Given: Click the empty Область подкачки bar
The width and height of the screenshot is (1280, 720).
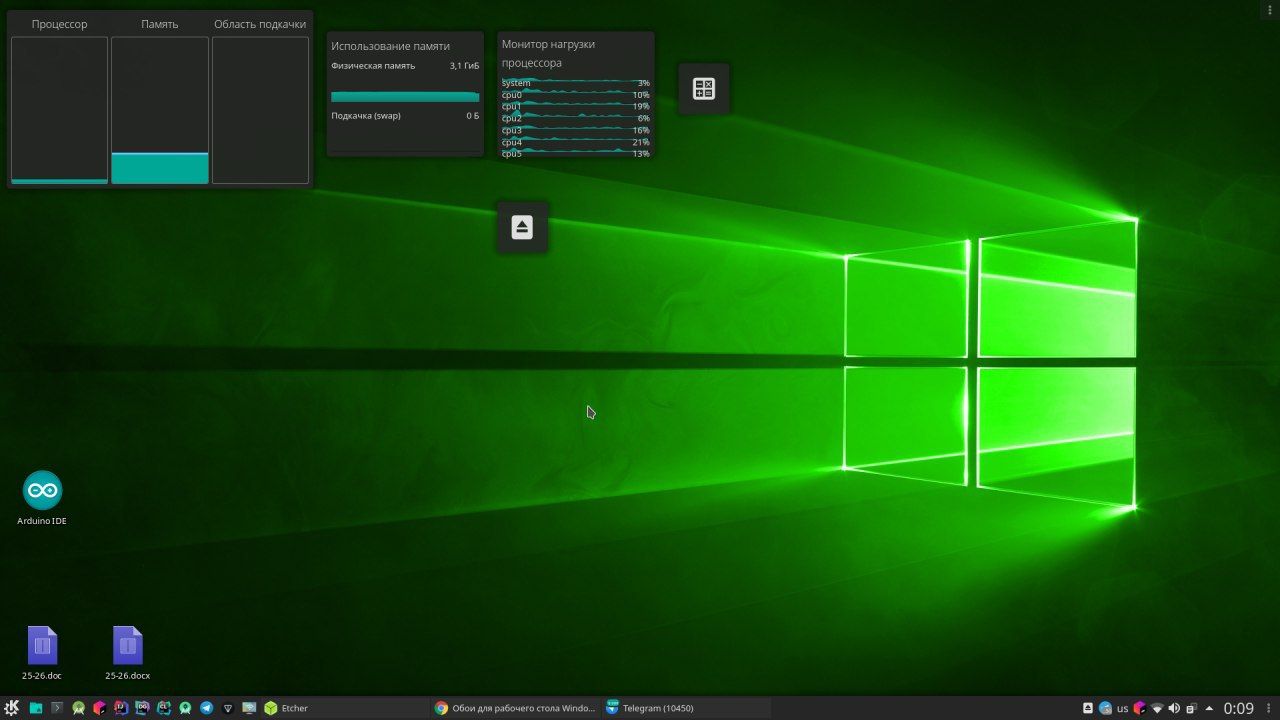Looking at the screenshot, I should tap(260, 110).
